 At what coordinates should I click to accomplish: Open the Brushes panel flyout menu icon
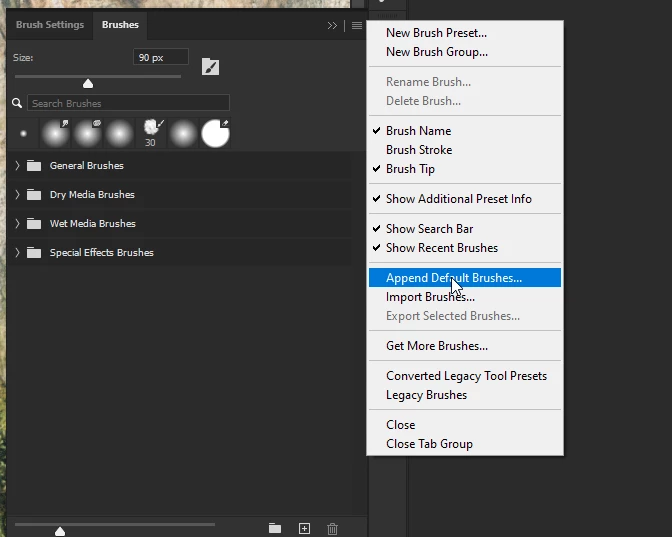357,26
